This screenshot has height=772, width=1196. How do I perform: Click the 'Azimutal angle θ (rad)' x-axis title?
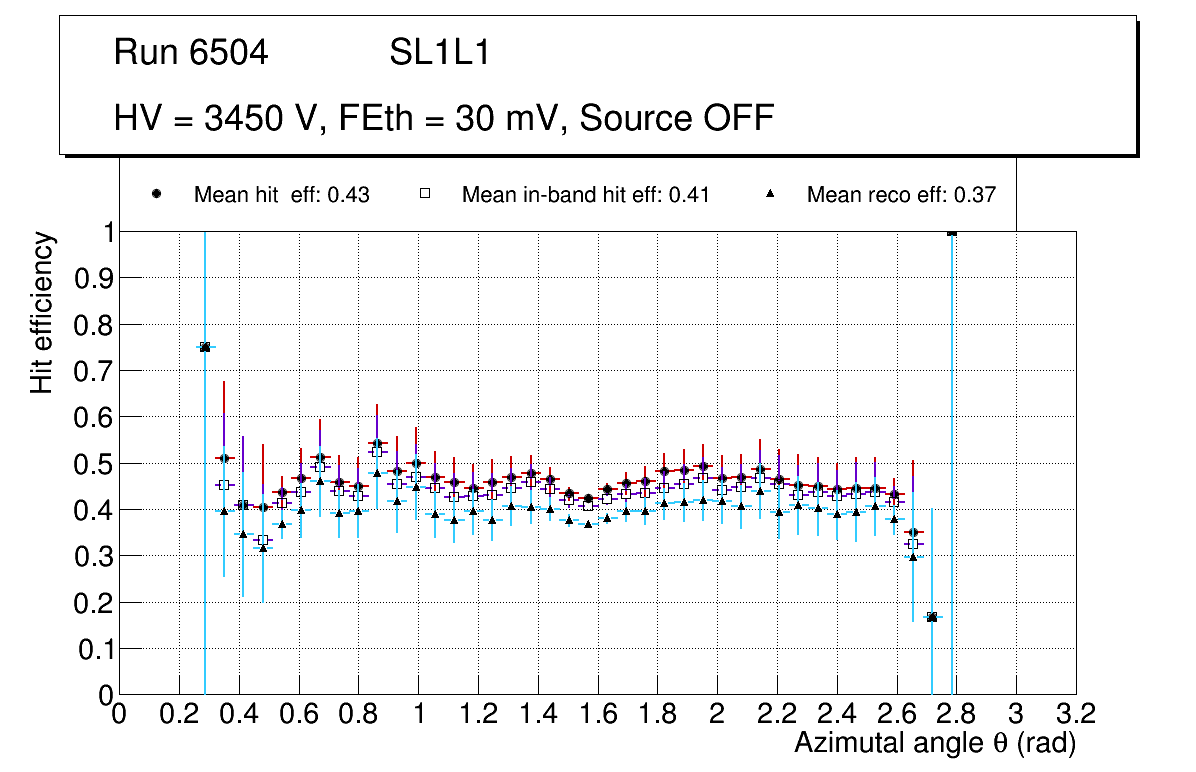(934, 743)
